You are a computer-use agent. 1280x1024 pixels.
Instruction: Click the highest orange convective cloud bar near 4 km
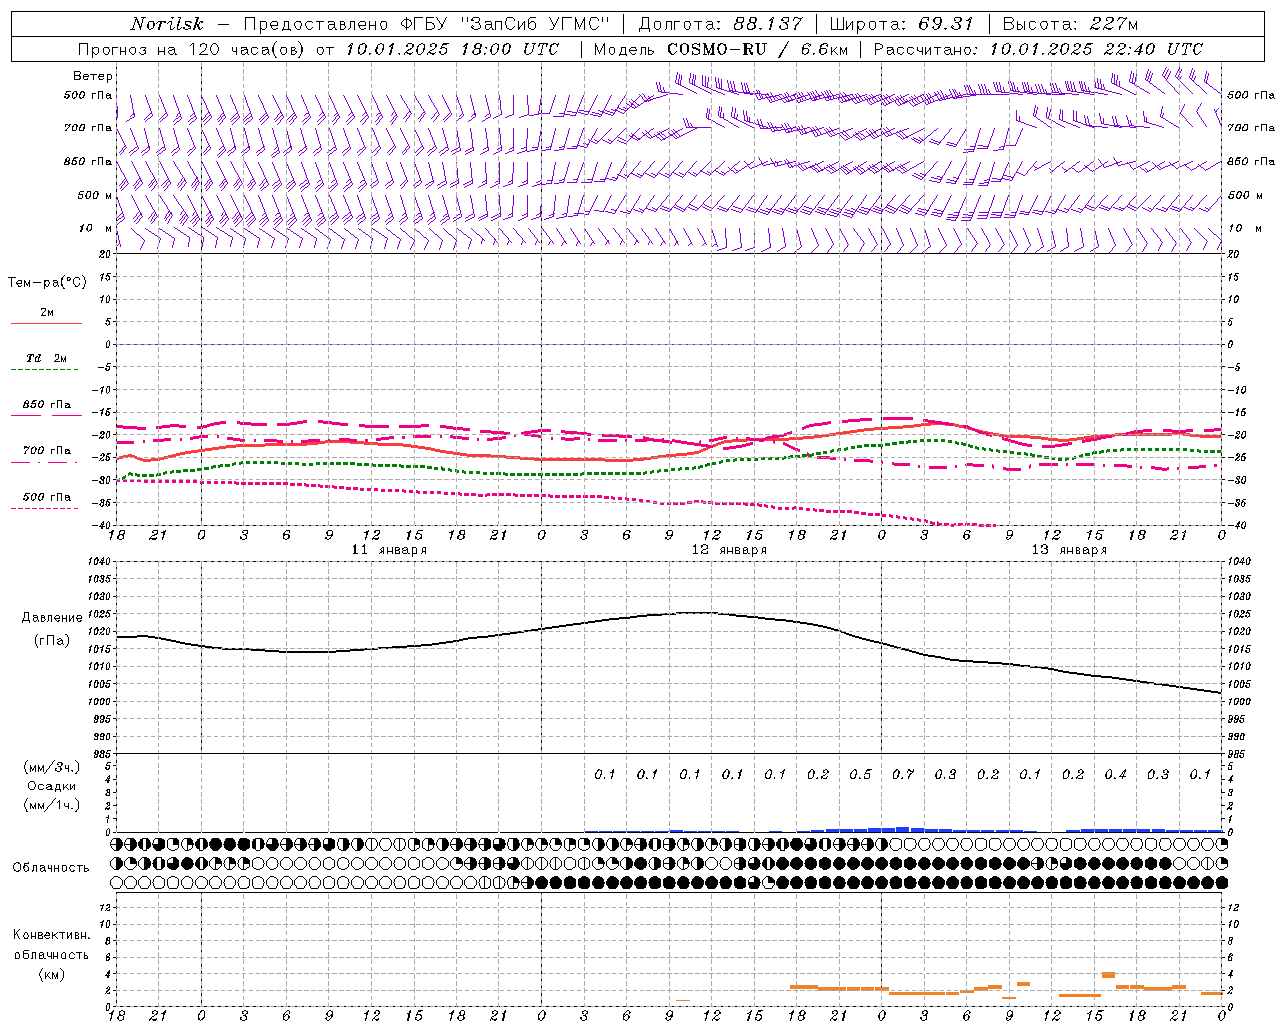point(1108,974)
